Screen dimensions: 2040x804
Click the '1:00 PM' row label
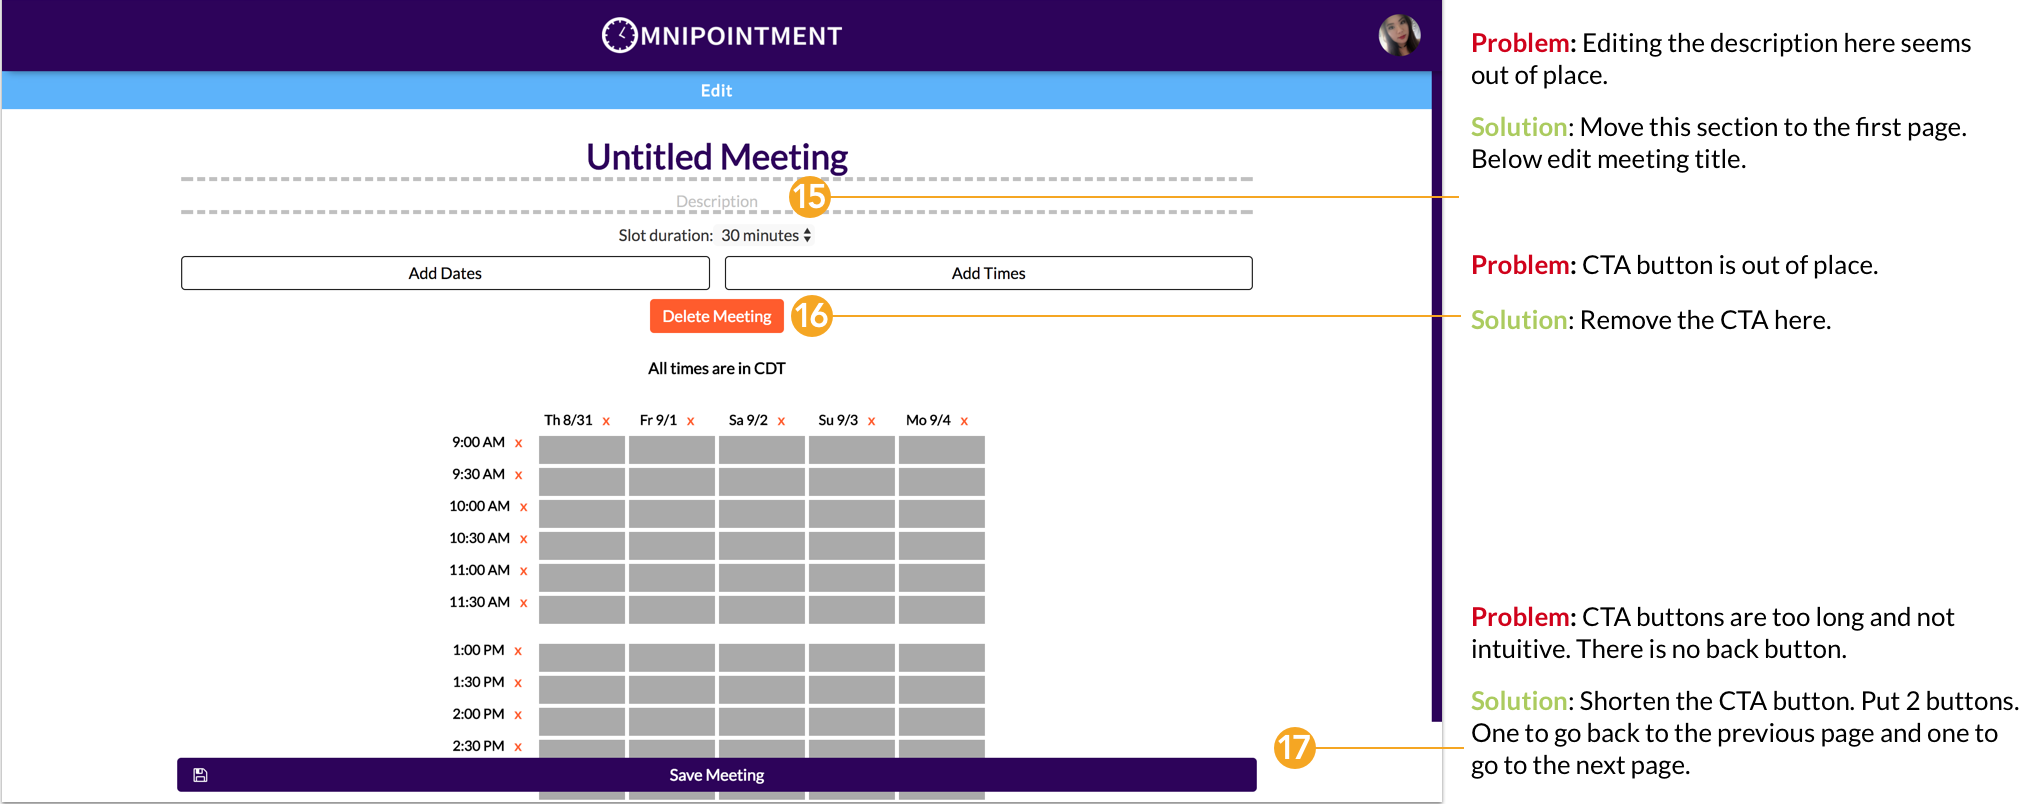tap(478, 650)
